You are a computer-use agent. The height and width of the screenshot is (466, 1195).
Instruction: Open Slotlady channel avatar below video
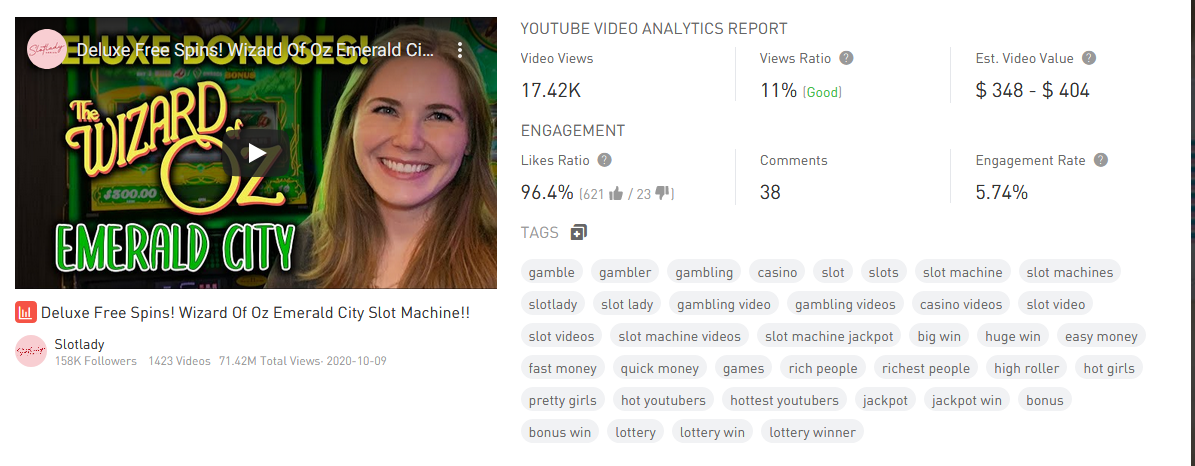click(x=31, y=351)
